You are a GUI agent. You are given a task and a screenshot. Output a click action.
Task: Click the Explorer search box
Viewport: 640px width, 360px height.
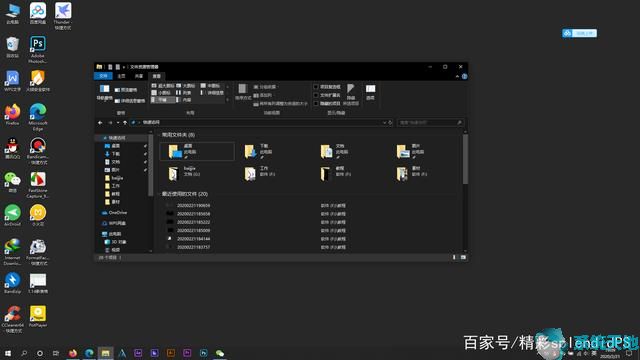[x=431, y=122]
